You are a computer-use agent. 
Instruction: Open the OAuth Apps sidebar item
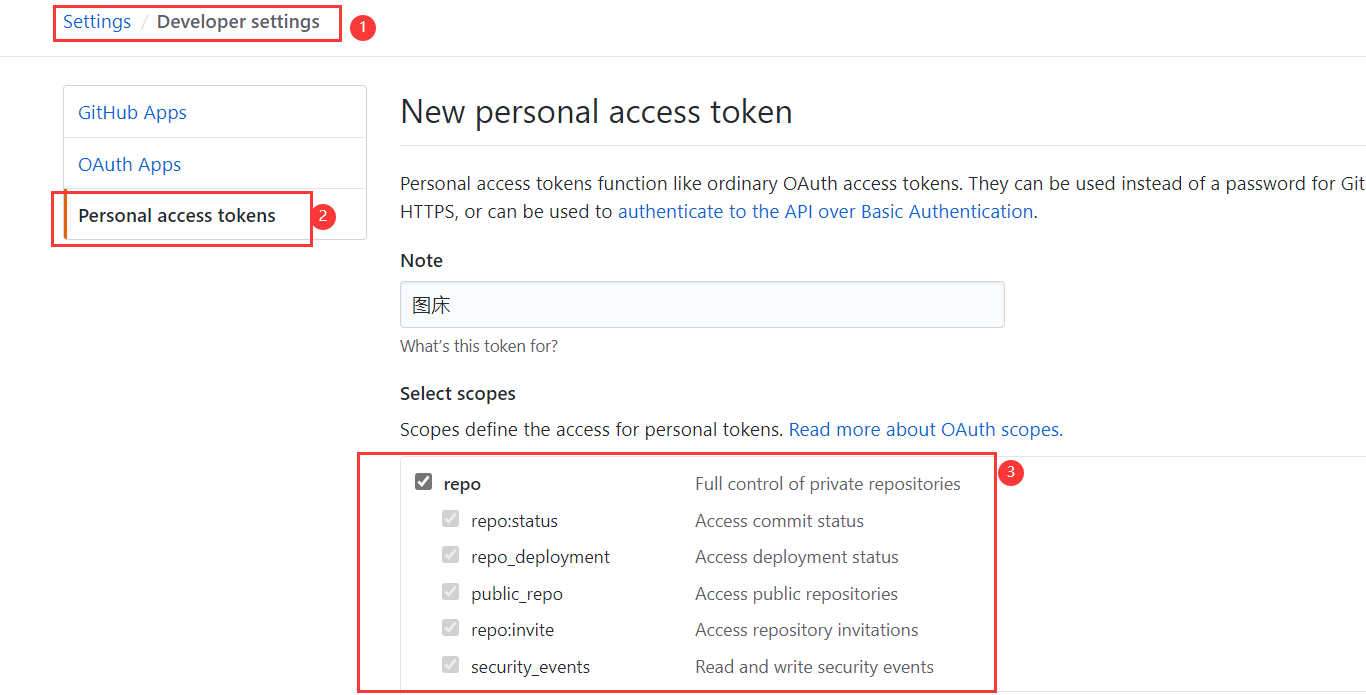point(130,165)
